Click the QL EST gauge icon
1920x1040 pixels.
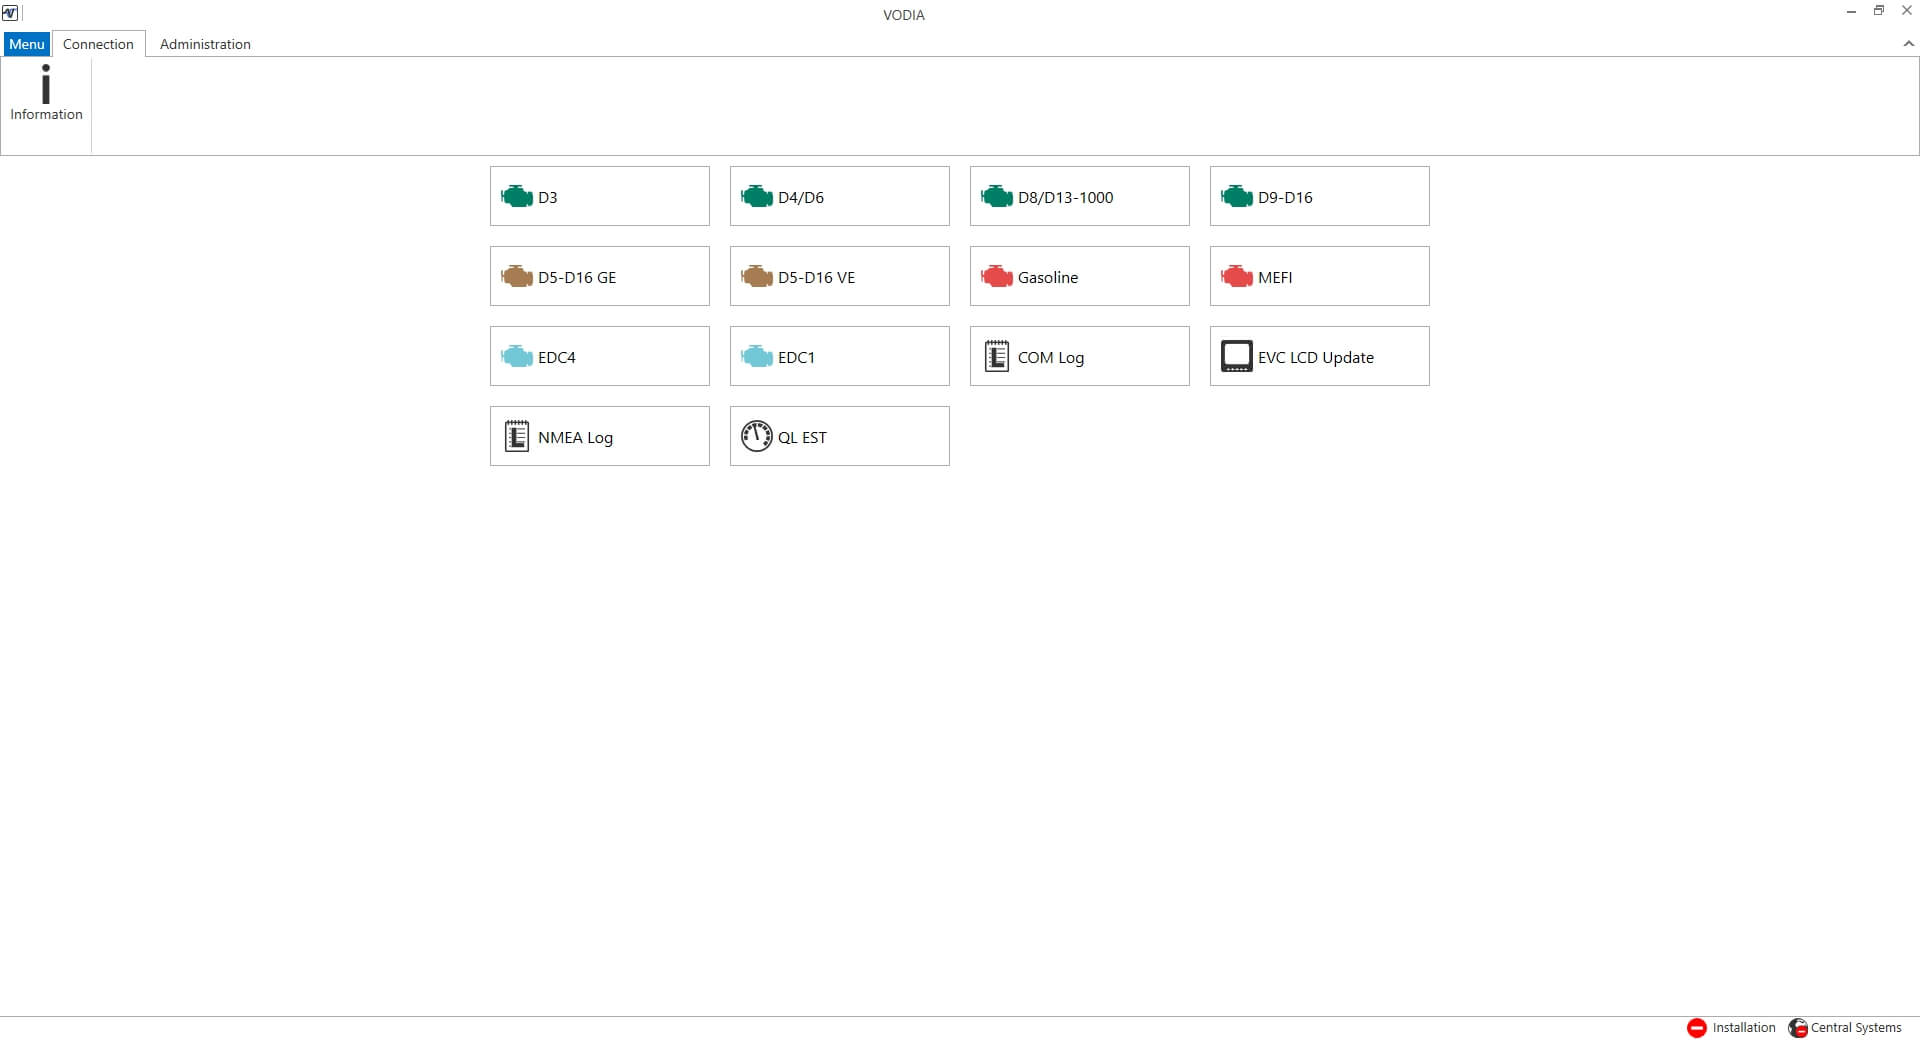757,437
